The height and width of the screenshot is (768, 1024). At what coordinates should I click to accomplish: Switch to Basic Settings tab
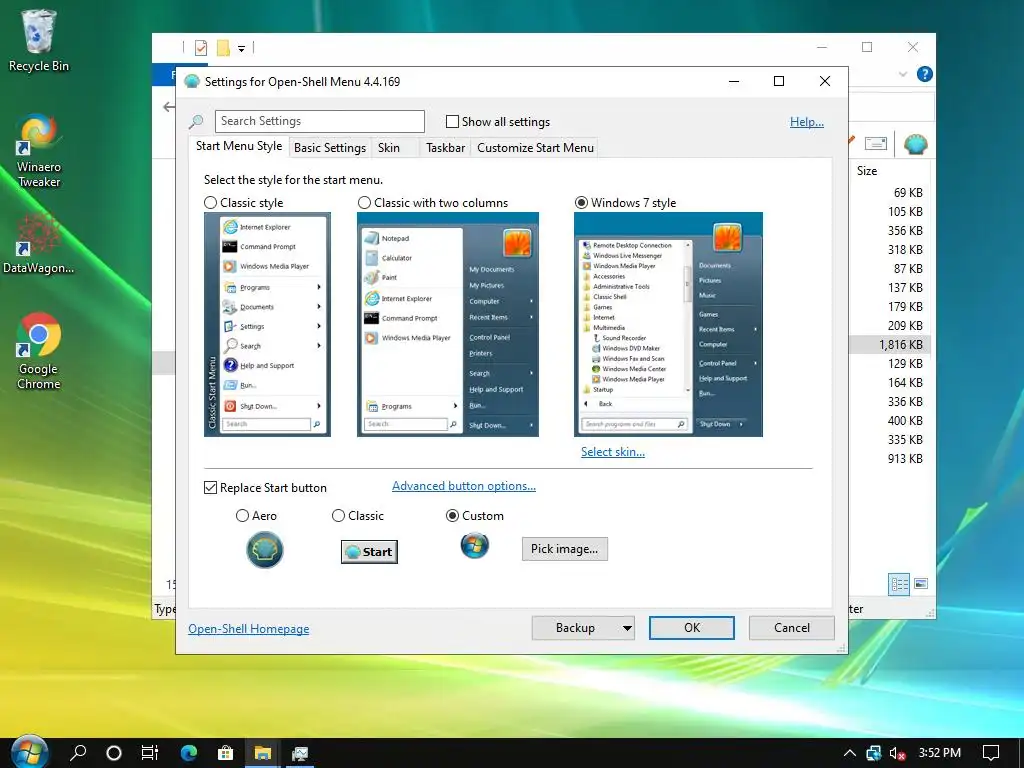pyautogui.click(x=330, y=148)
